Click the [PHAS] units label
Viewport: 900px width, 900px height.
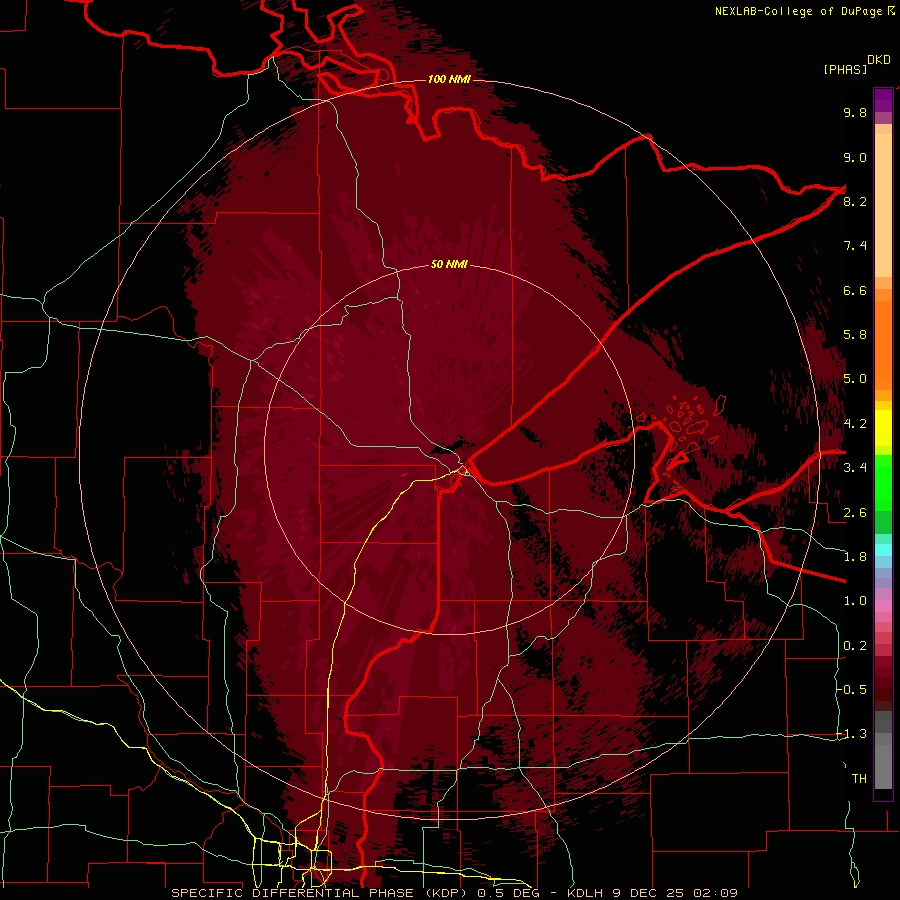845,69
